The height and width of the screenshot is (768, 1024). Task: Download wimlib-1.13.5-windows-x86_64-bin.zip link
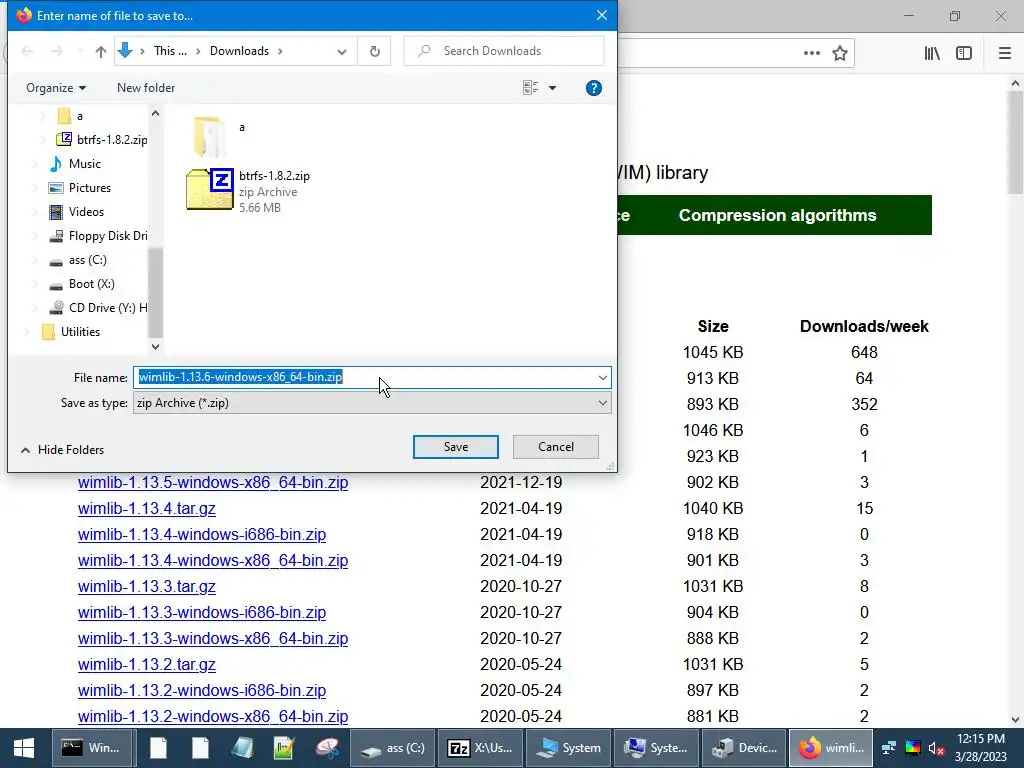213,483
